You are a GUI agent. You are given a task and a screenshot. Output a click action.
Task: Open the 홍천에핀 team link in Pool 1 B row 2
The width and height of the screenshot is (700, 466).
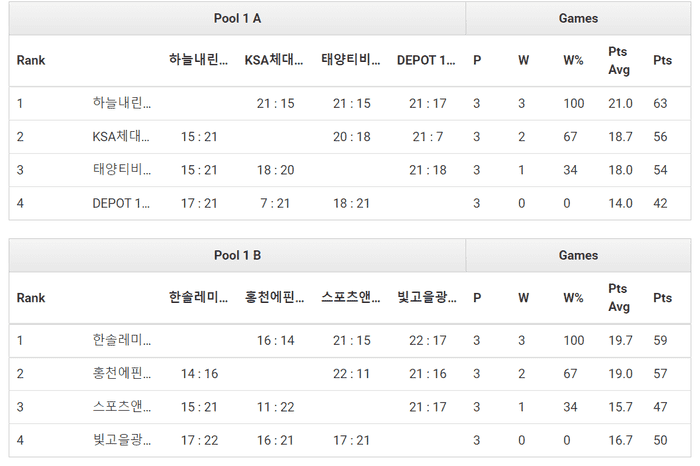121,374
